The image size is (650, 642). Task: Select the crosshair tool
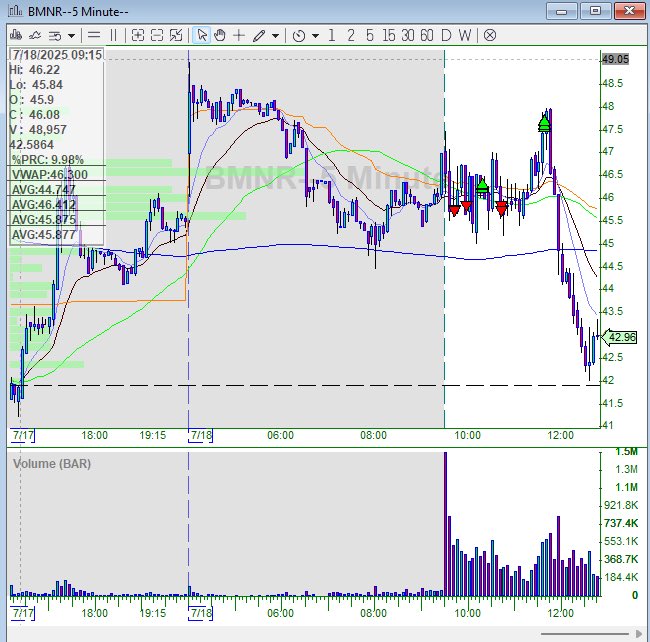pyautogui.click(x=239, y=35)
